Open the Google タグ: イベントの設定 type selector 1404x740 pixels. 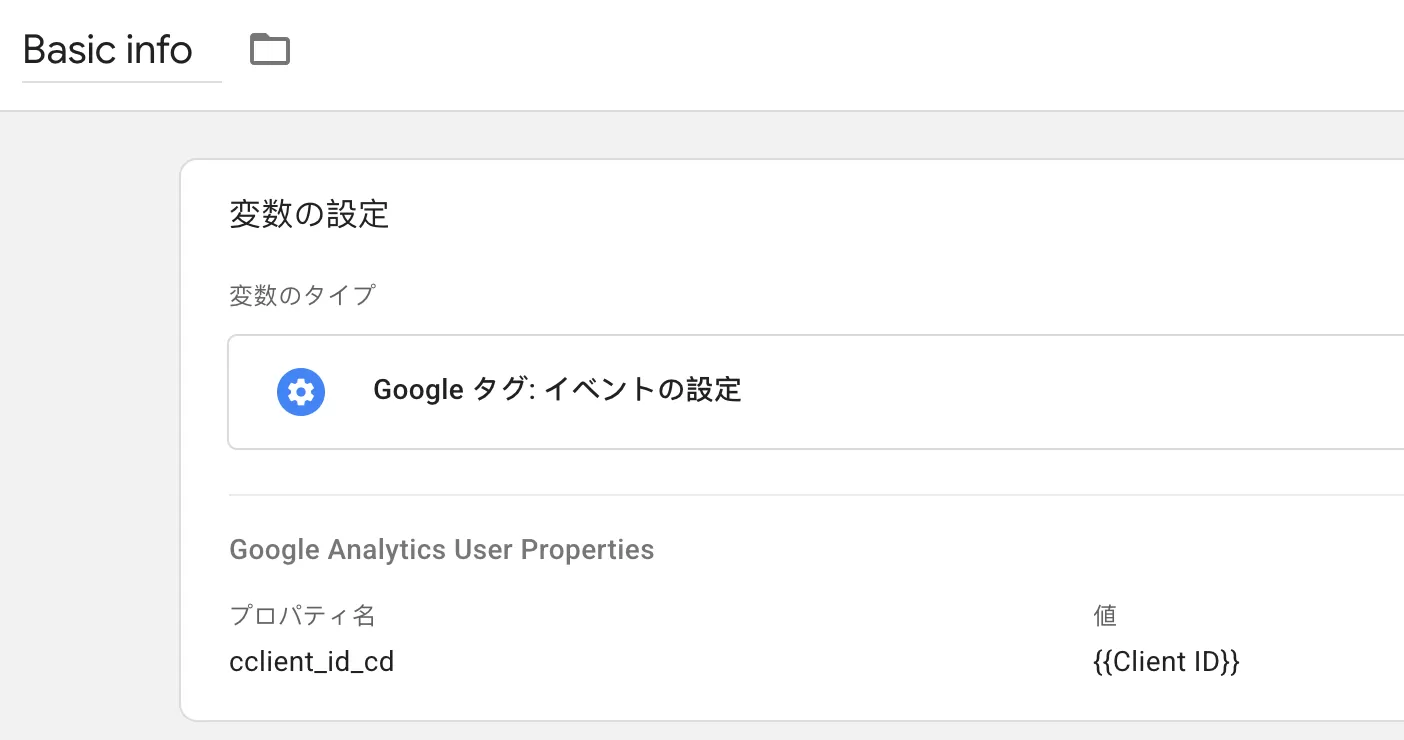[815, 392]
